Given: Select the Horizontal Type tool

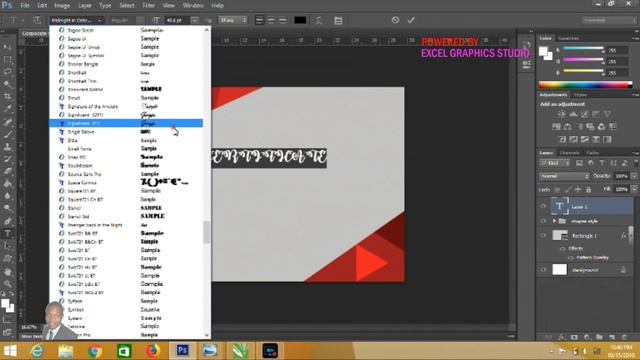Looking at the screenshot, I should tap(7, 233).
